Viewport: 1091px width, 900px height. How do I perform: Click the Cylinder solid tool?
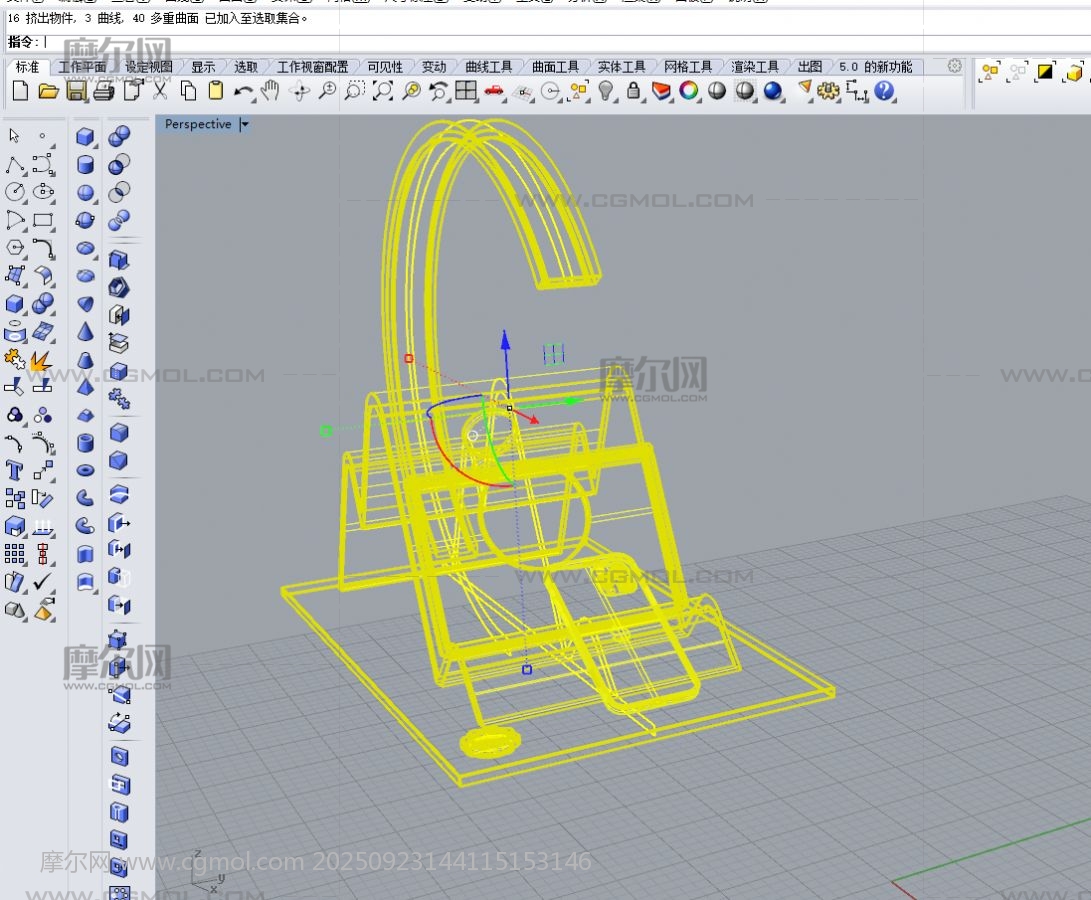tap(86, 164)
